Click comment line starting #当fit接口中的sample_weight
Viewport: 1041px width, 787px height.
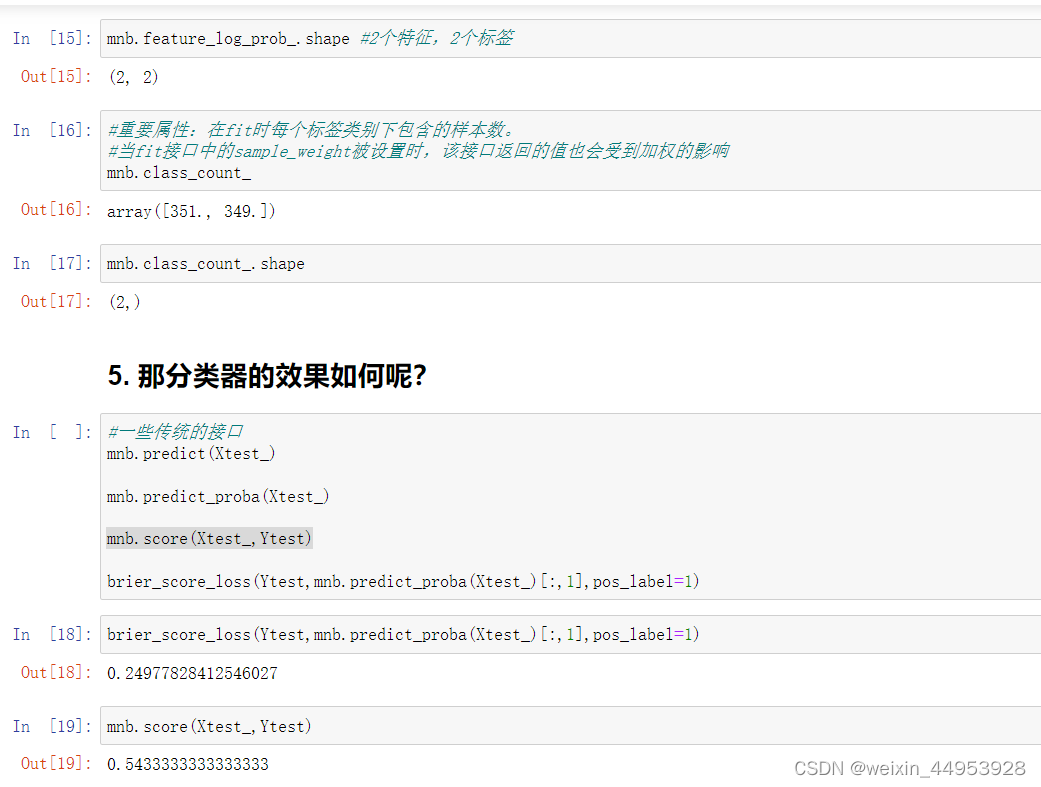click(418, 151)
